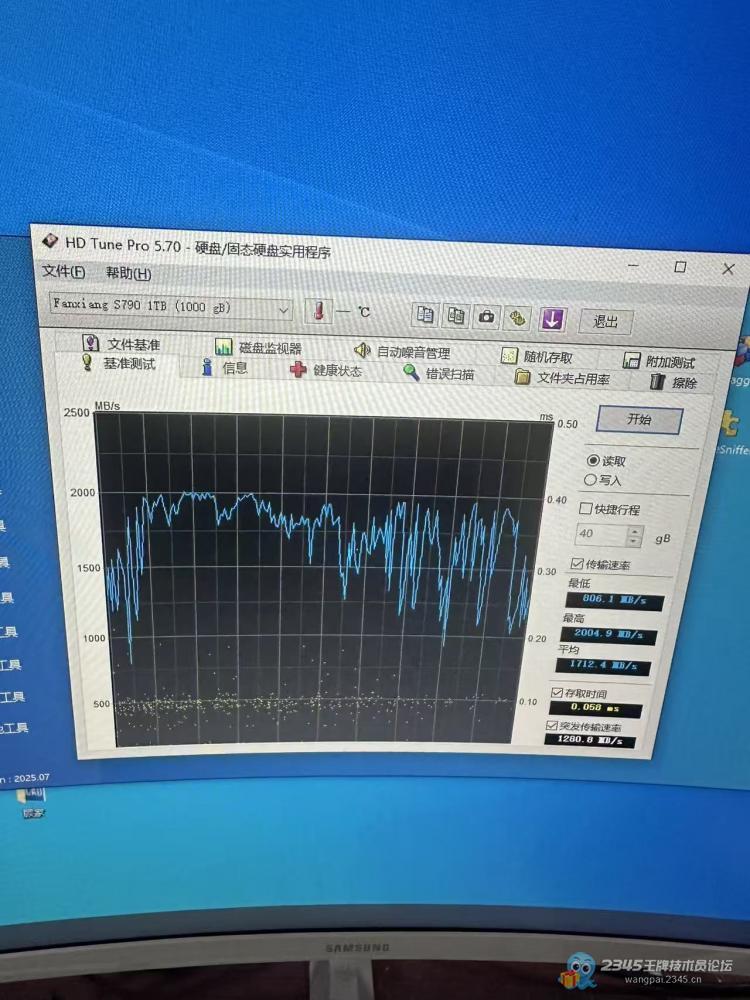Screen dimensions: 750x1000
Task: Switch to the 错误扫描 error scan tab
Action: [x=438, y=374]
